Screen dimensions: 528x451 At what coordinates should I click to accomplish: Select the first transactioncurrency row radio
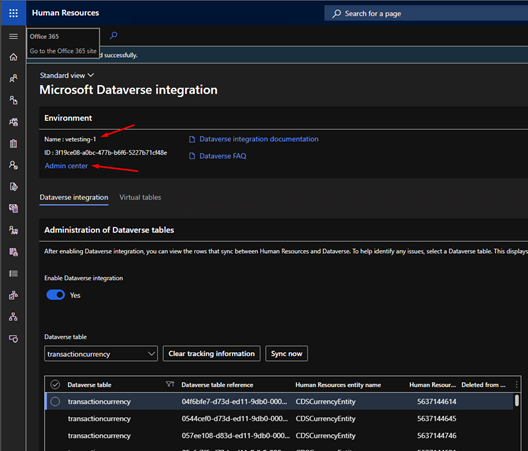(x=55, y=401)
